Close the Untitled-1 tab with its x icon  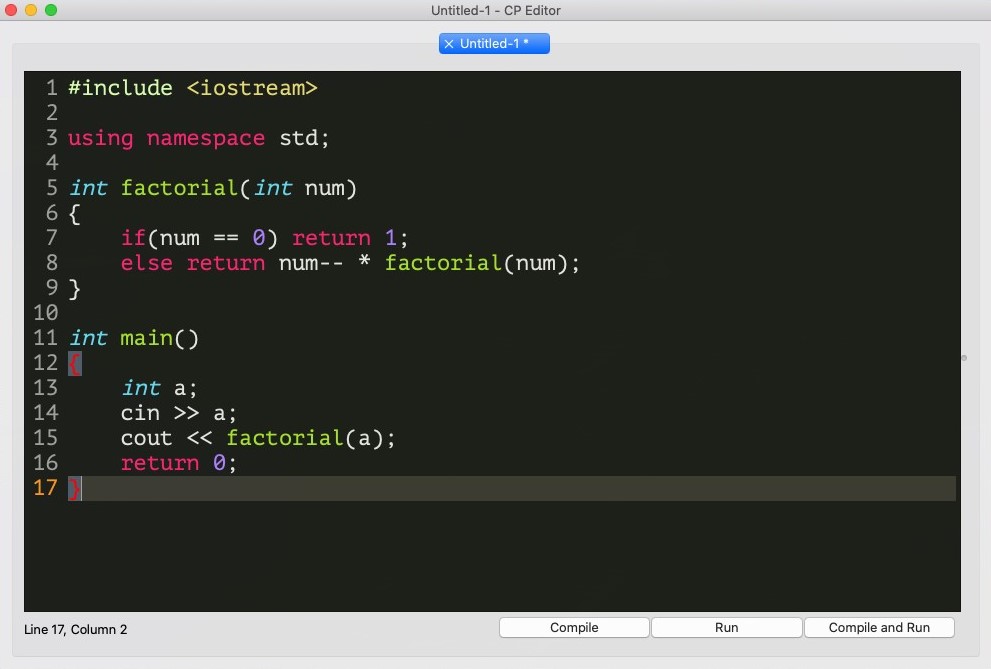449,44
